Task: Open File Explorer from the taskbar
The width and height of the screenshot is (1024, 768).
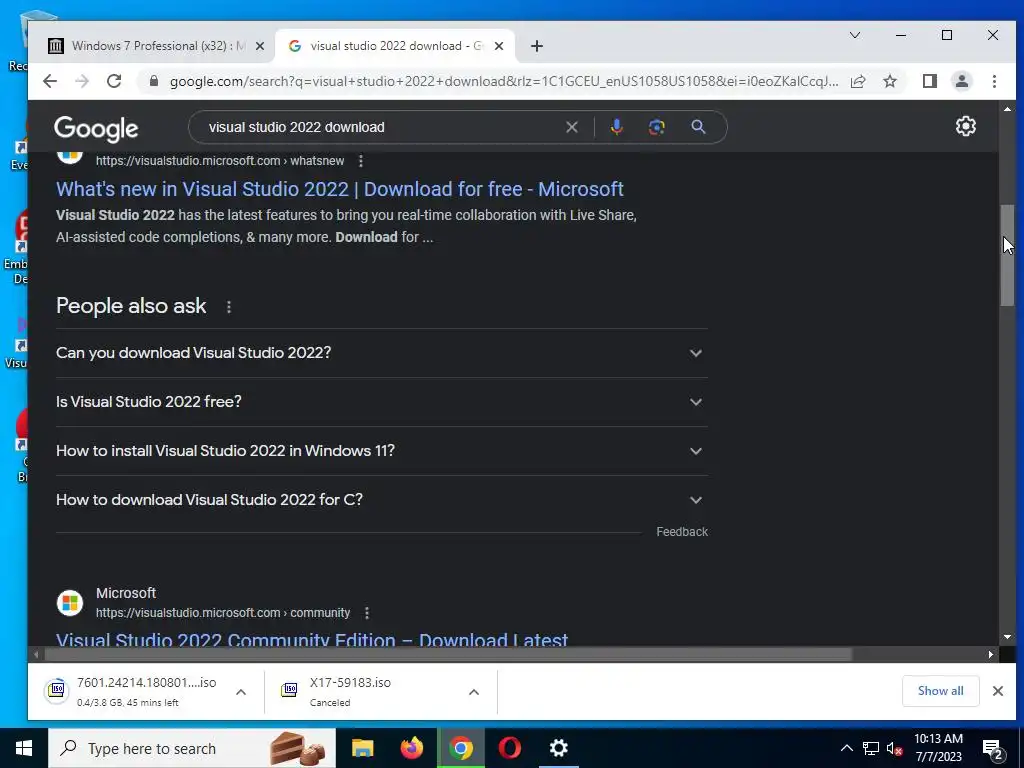Action: (362, 748)
